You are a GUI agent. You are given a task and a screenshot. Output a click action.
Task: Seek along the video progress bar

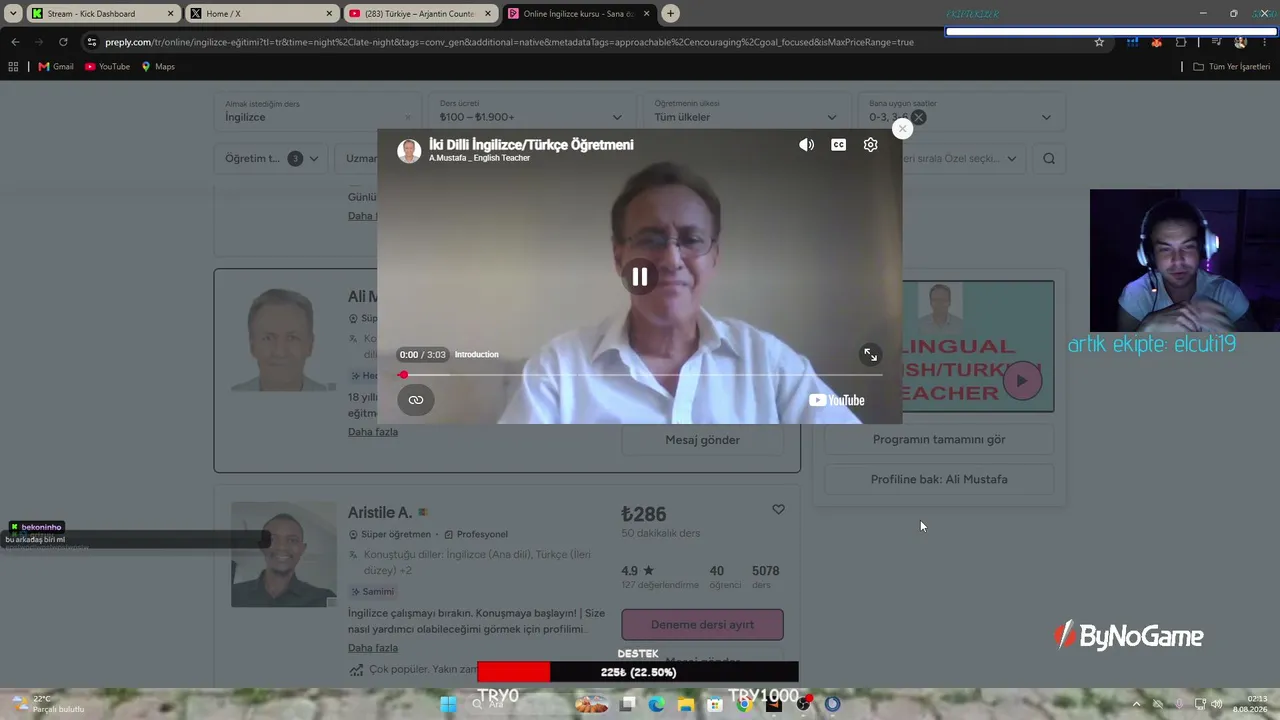(640, 375)
